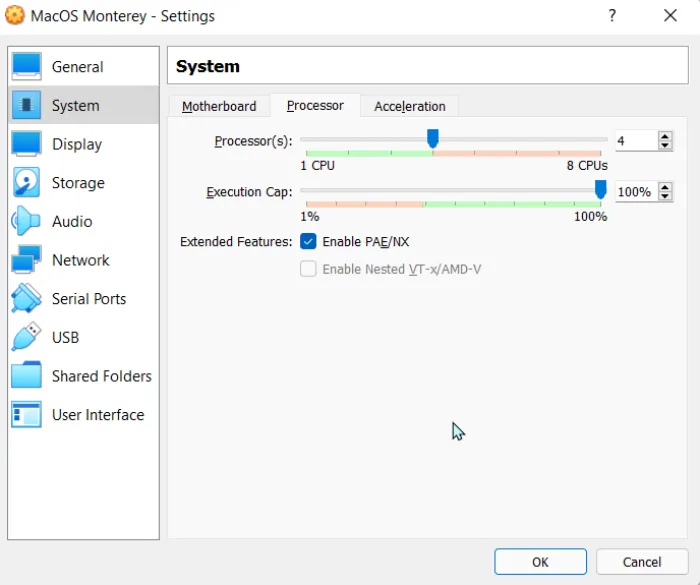Open the USB connector icon
This screenshot has height=585, width=700.
[x=26, y=337]
